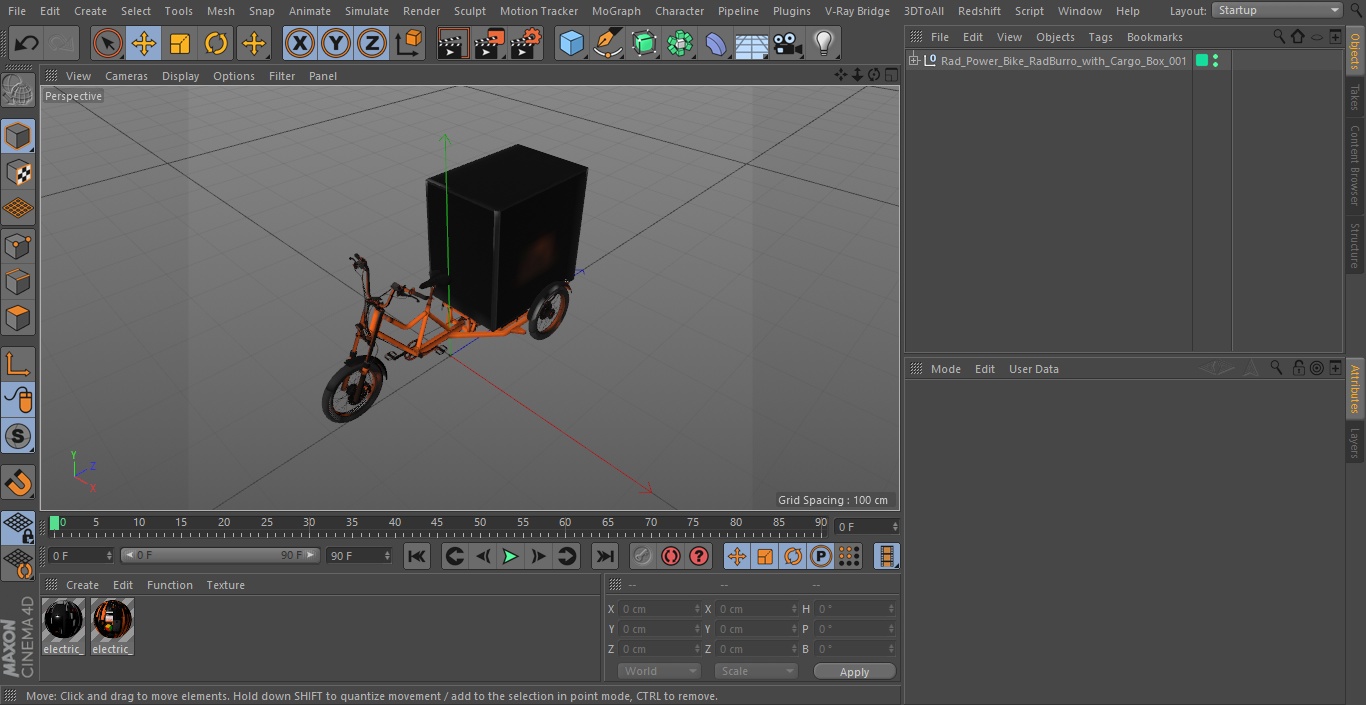The width and height of the screenshot is (1366, 705).
Task: Select first electric_ material thumbnail
Action: point(64,627)
